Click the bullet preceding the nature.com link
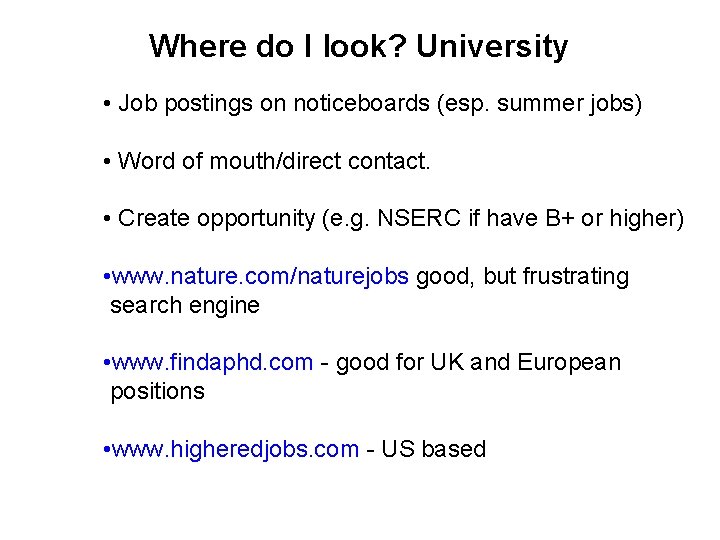720x540 pixels. 106,278
